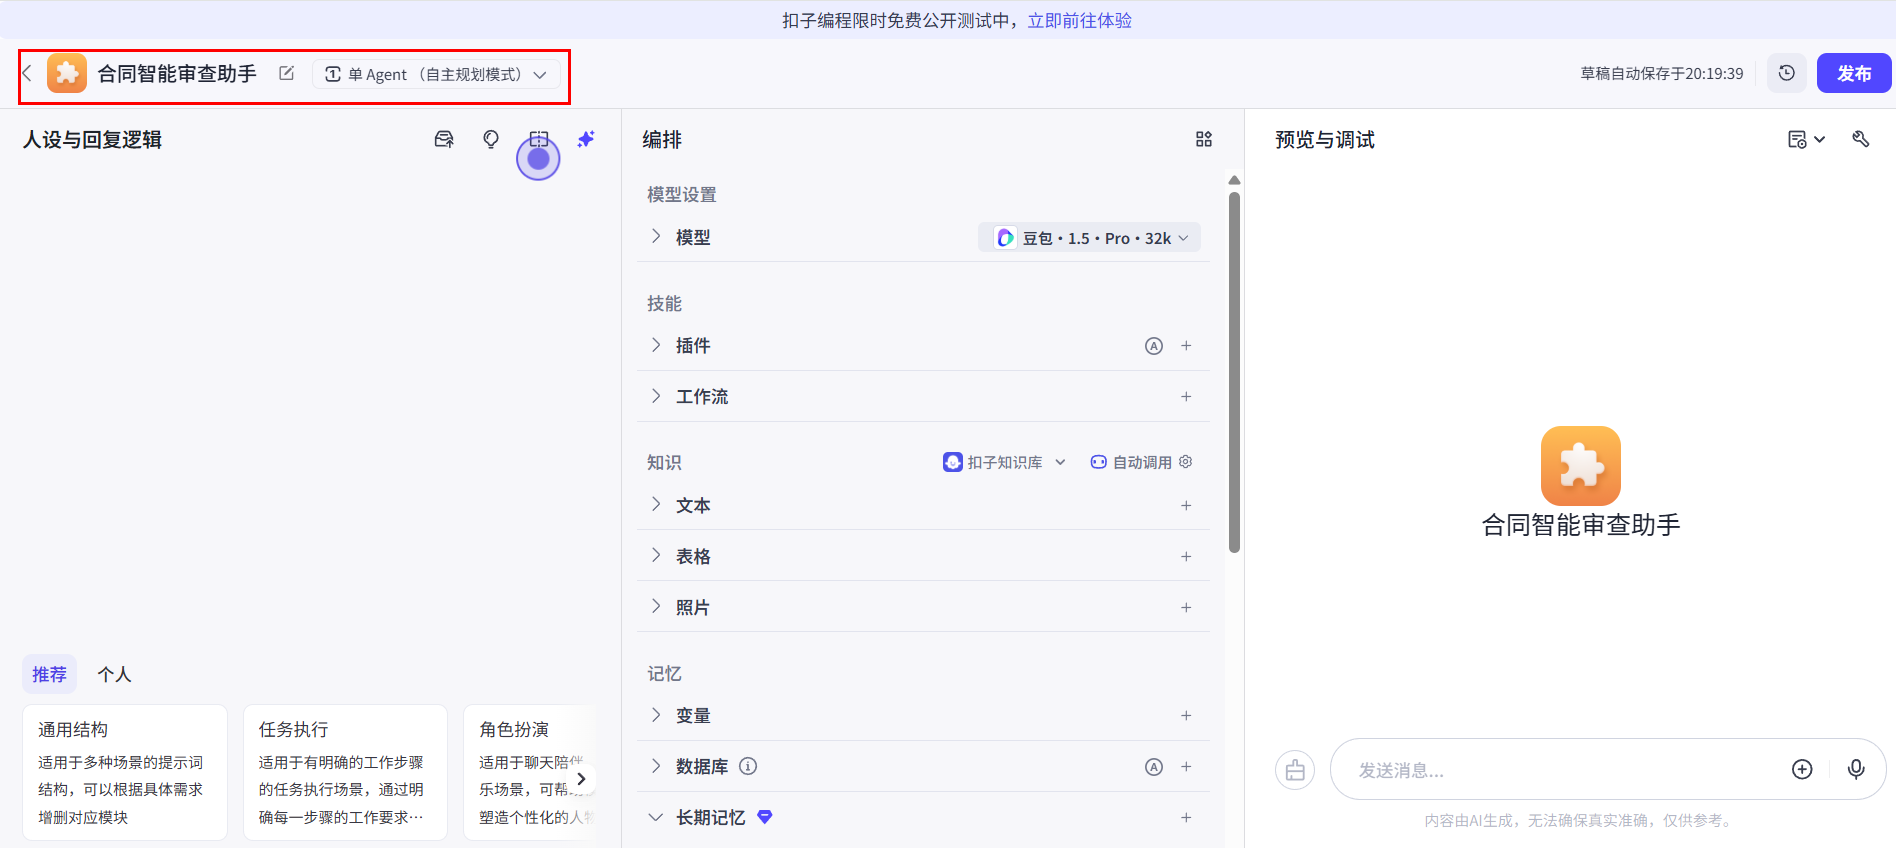Image resolution: width=1896 pixels, height=848 pixels.
Task: Click the scrollbar up arrow in 编排 panel
Action: coord(1235,180)
